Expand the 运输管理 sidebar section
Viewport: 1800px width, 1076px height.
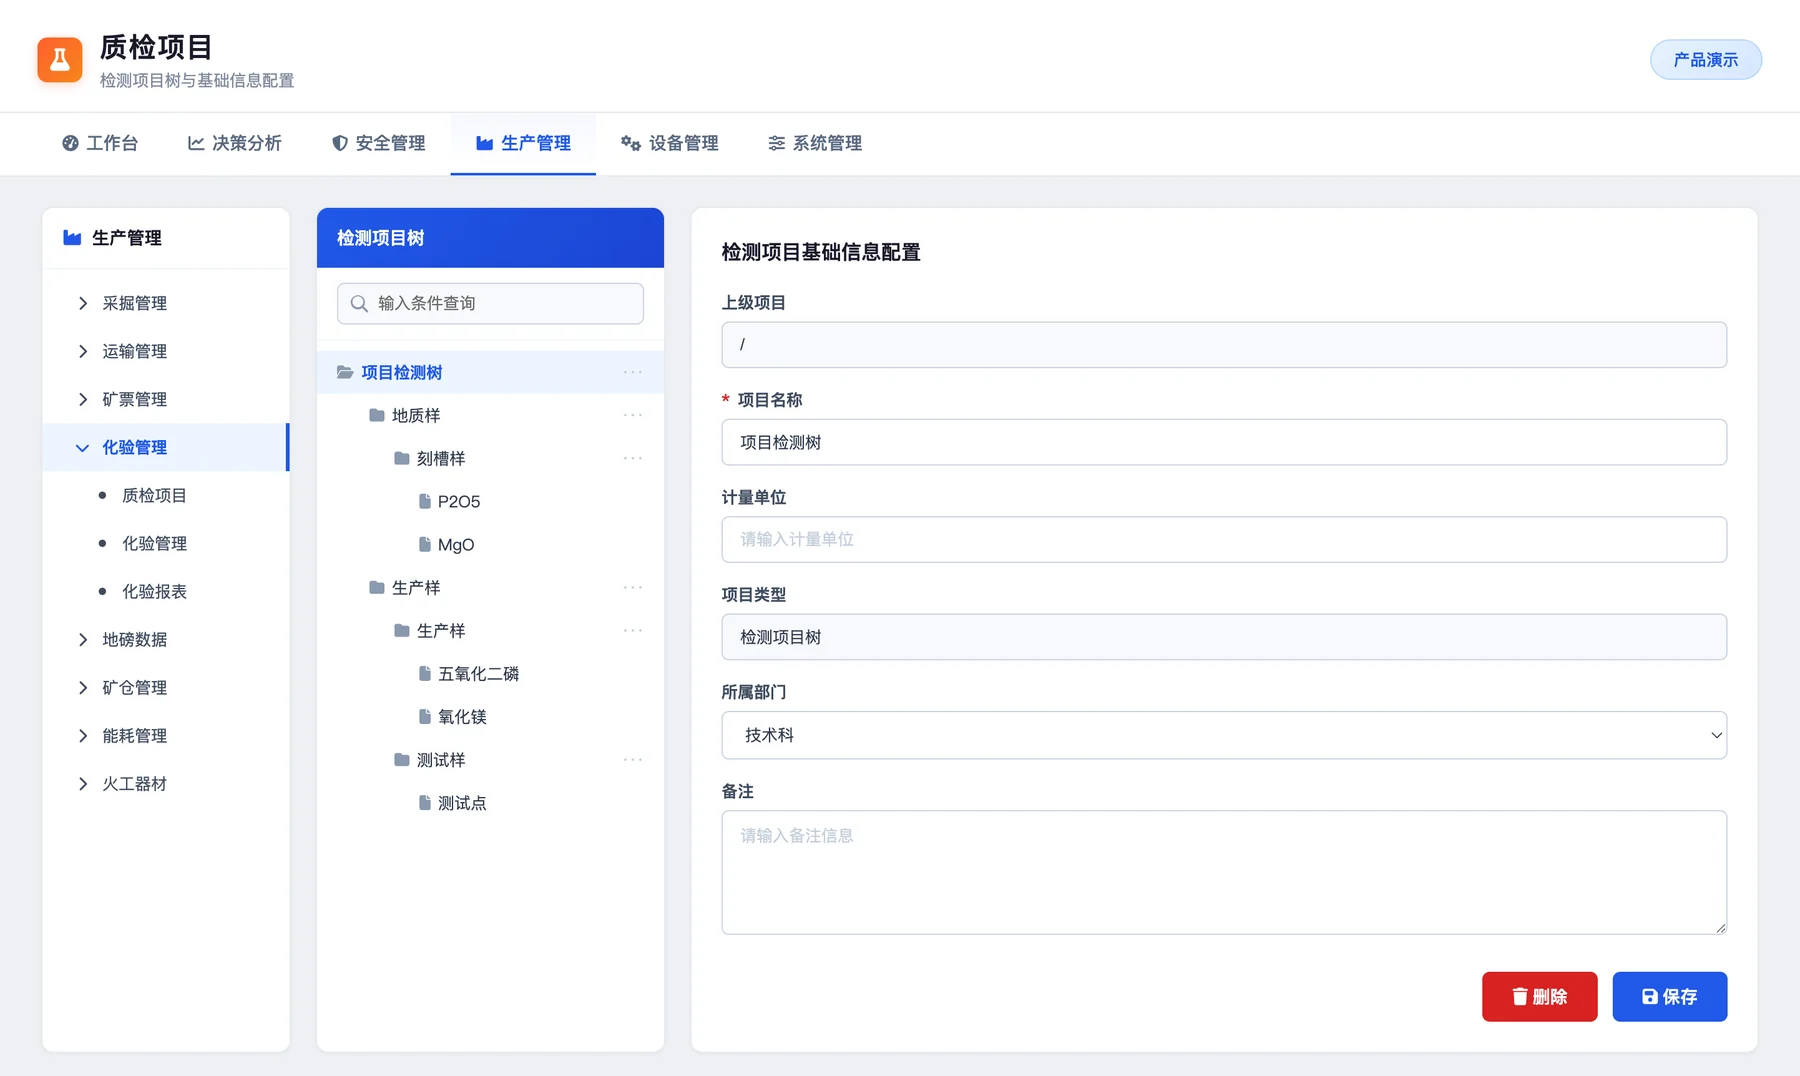coord(165,351)
